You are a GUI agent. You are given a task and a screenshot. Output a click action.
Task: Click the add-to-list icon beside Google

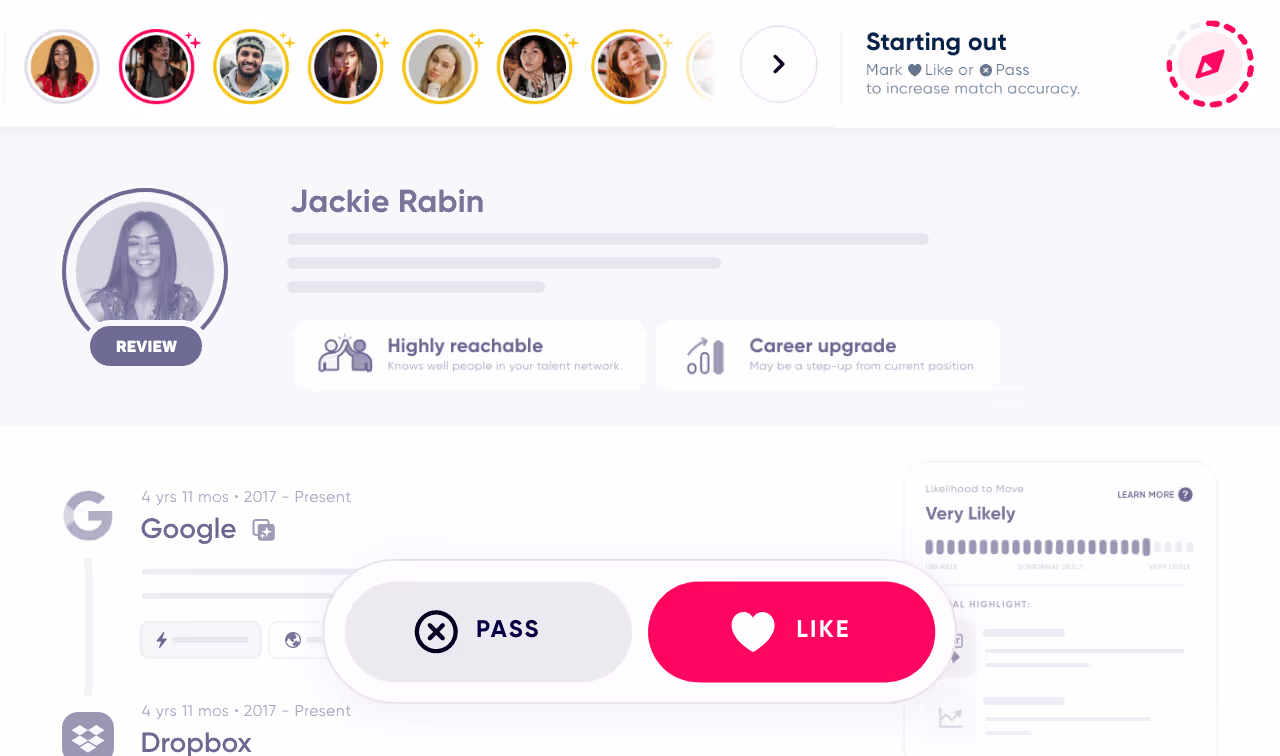(263, 530)
